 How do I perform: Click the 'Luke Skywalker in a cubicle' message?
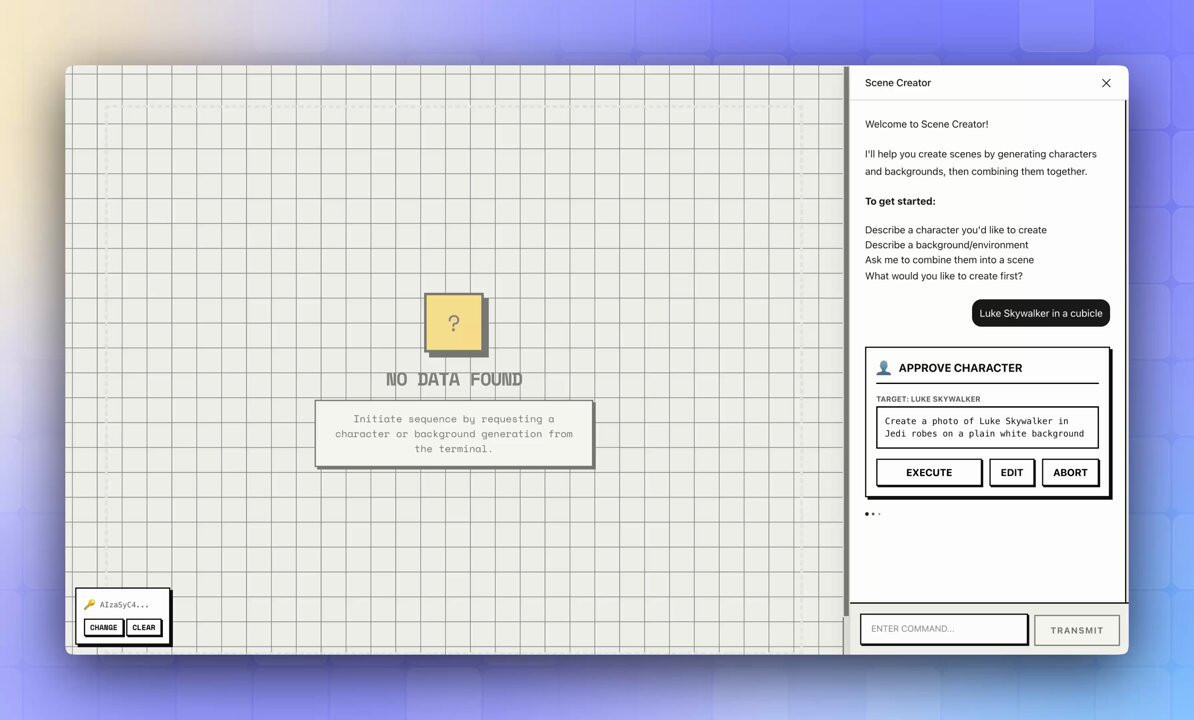click(1040, 313)
